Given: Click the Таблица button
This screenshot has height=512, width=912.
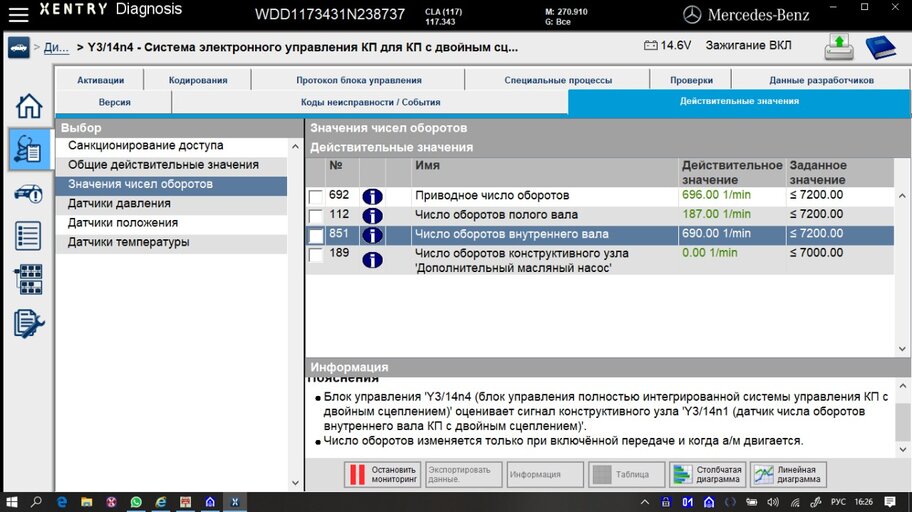Looking at the screenshot, I should click(x=626, y=475).
